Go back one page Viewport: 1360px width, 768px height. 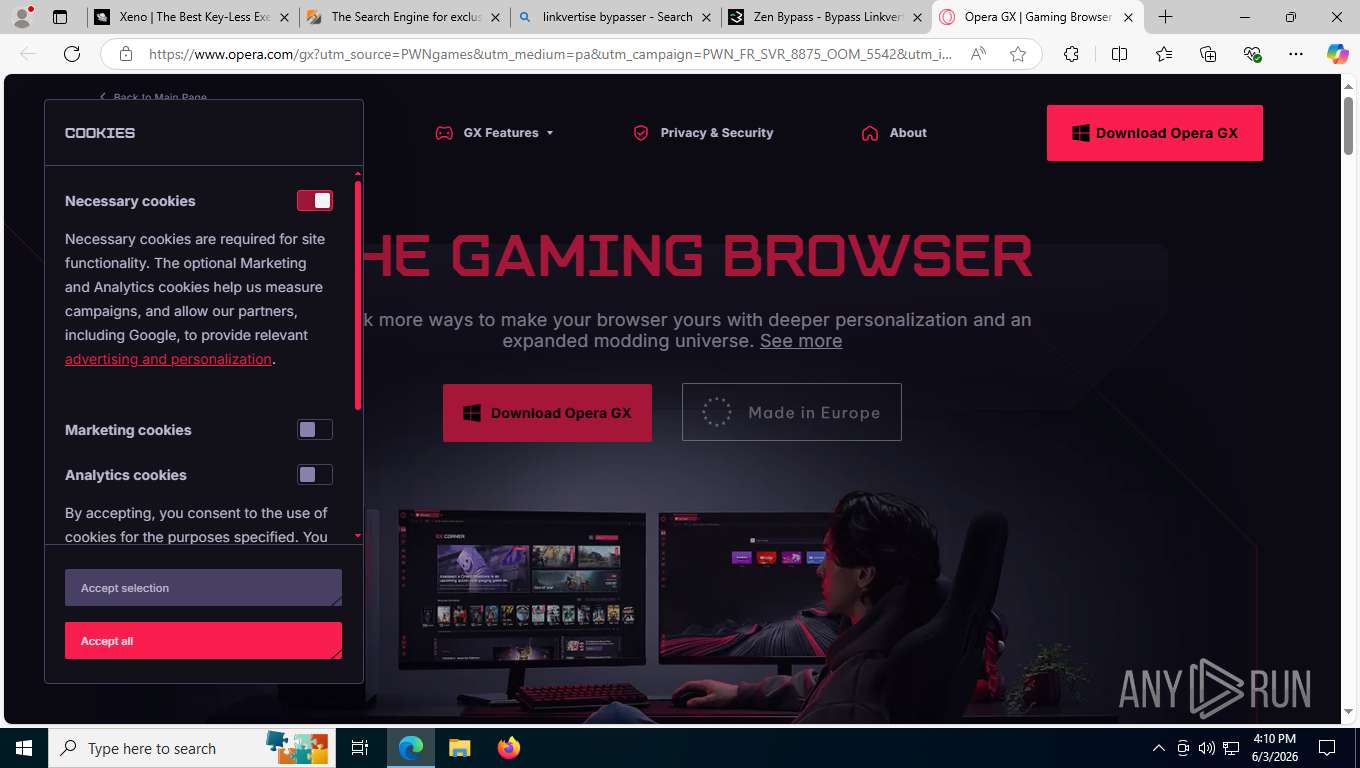click(x=28, y=54)
